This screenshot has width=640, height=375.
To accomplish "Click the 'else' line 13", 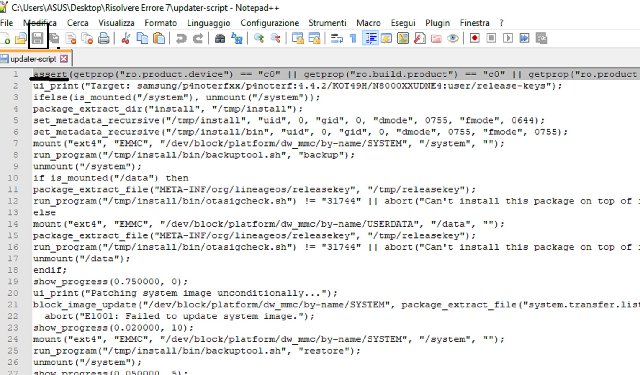I will point(44,213).
